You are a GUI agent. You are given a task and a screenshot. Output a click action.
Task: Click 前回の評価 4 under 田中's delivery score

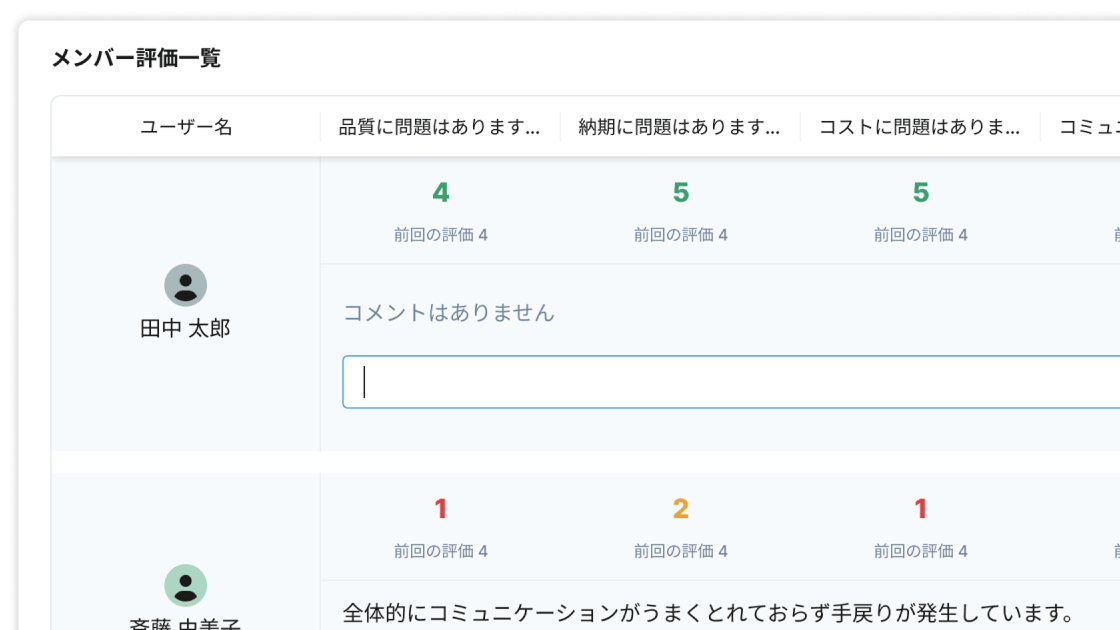[x=681, y=235]
